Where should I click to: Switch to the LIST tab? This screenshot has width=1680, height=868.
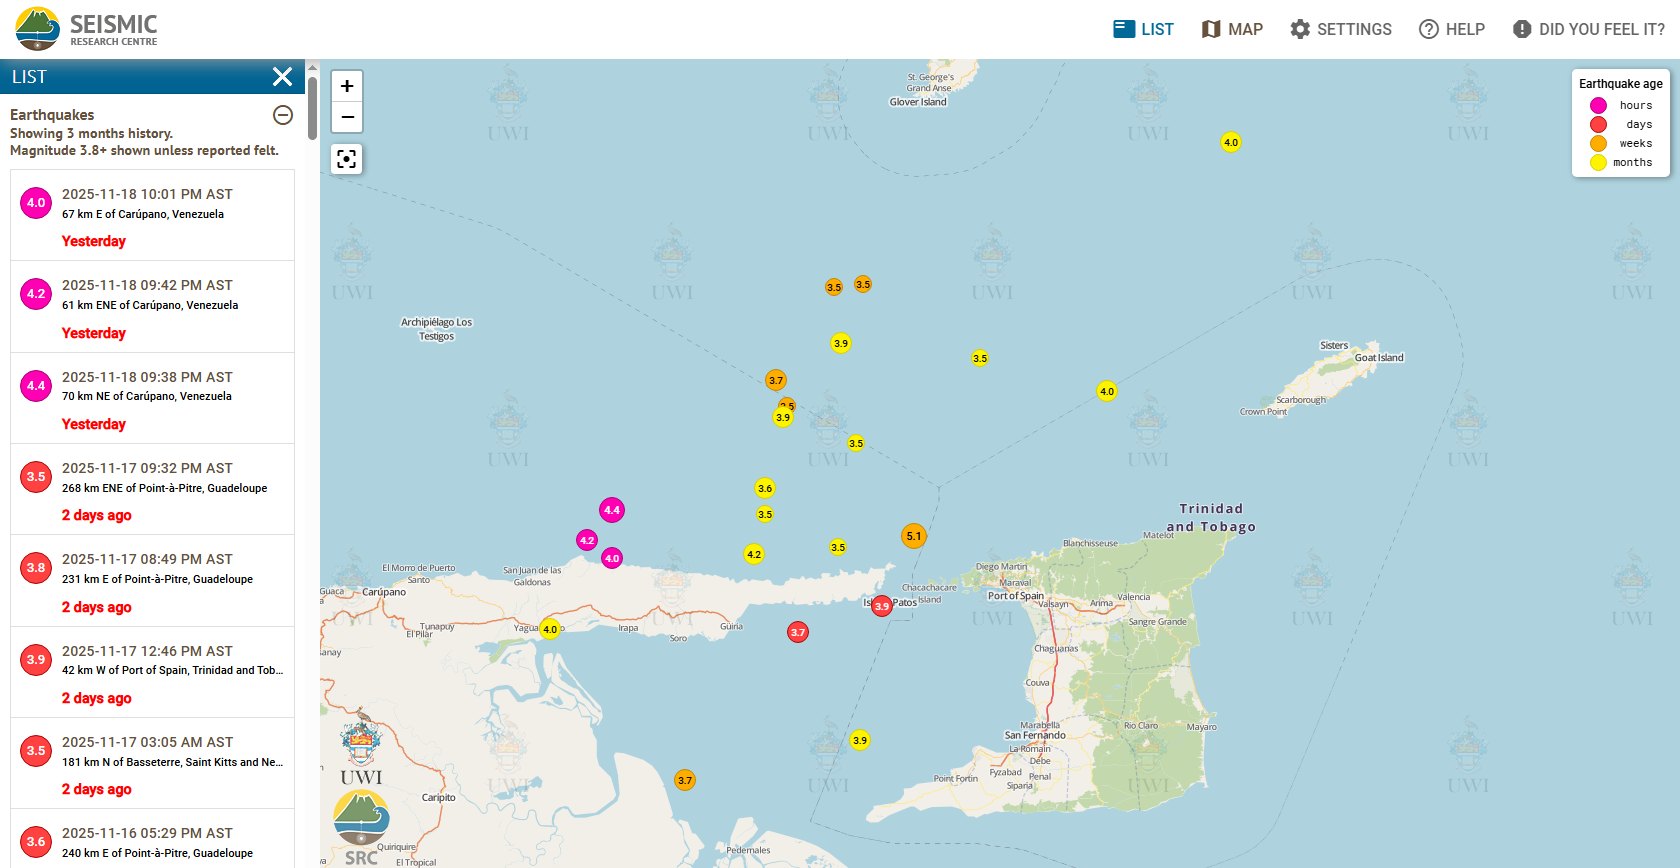click(x=1143, y=29)
